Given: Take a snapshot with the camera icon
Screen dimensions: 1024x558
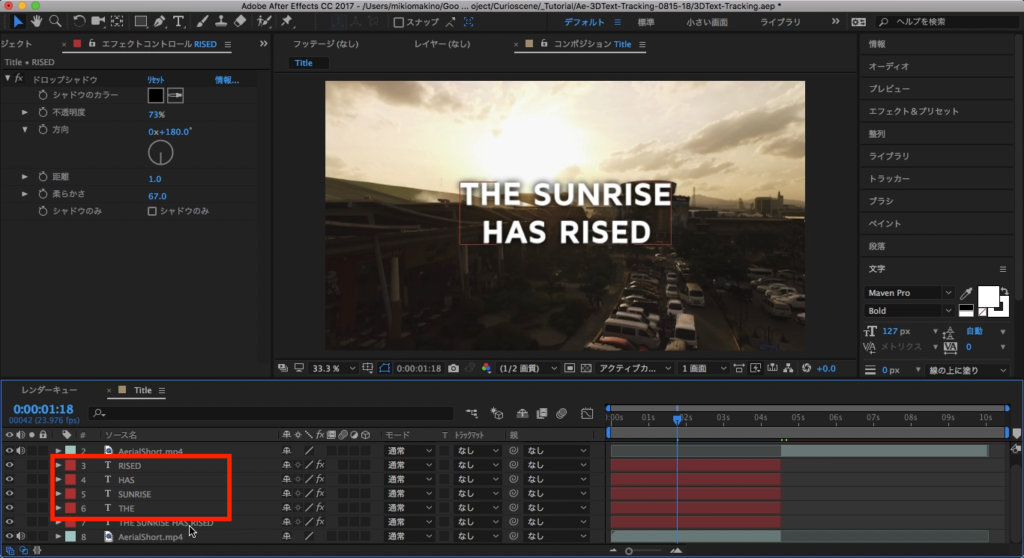Looking at the screenshot, I should coord(454,368).
